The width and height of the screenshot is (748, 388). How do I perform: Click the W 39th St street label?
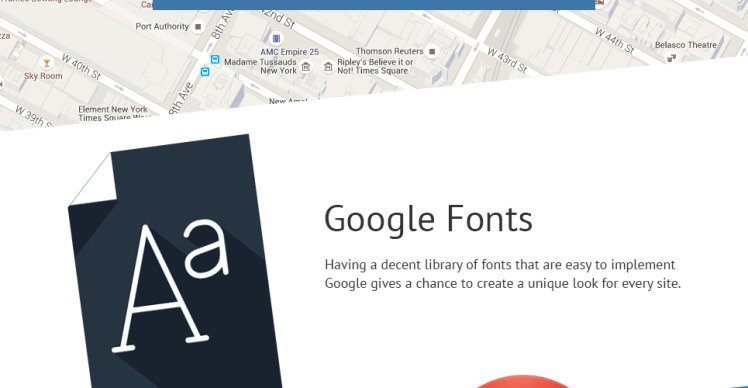tap(33, 117)
